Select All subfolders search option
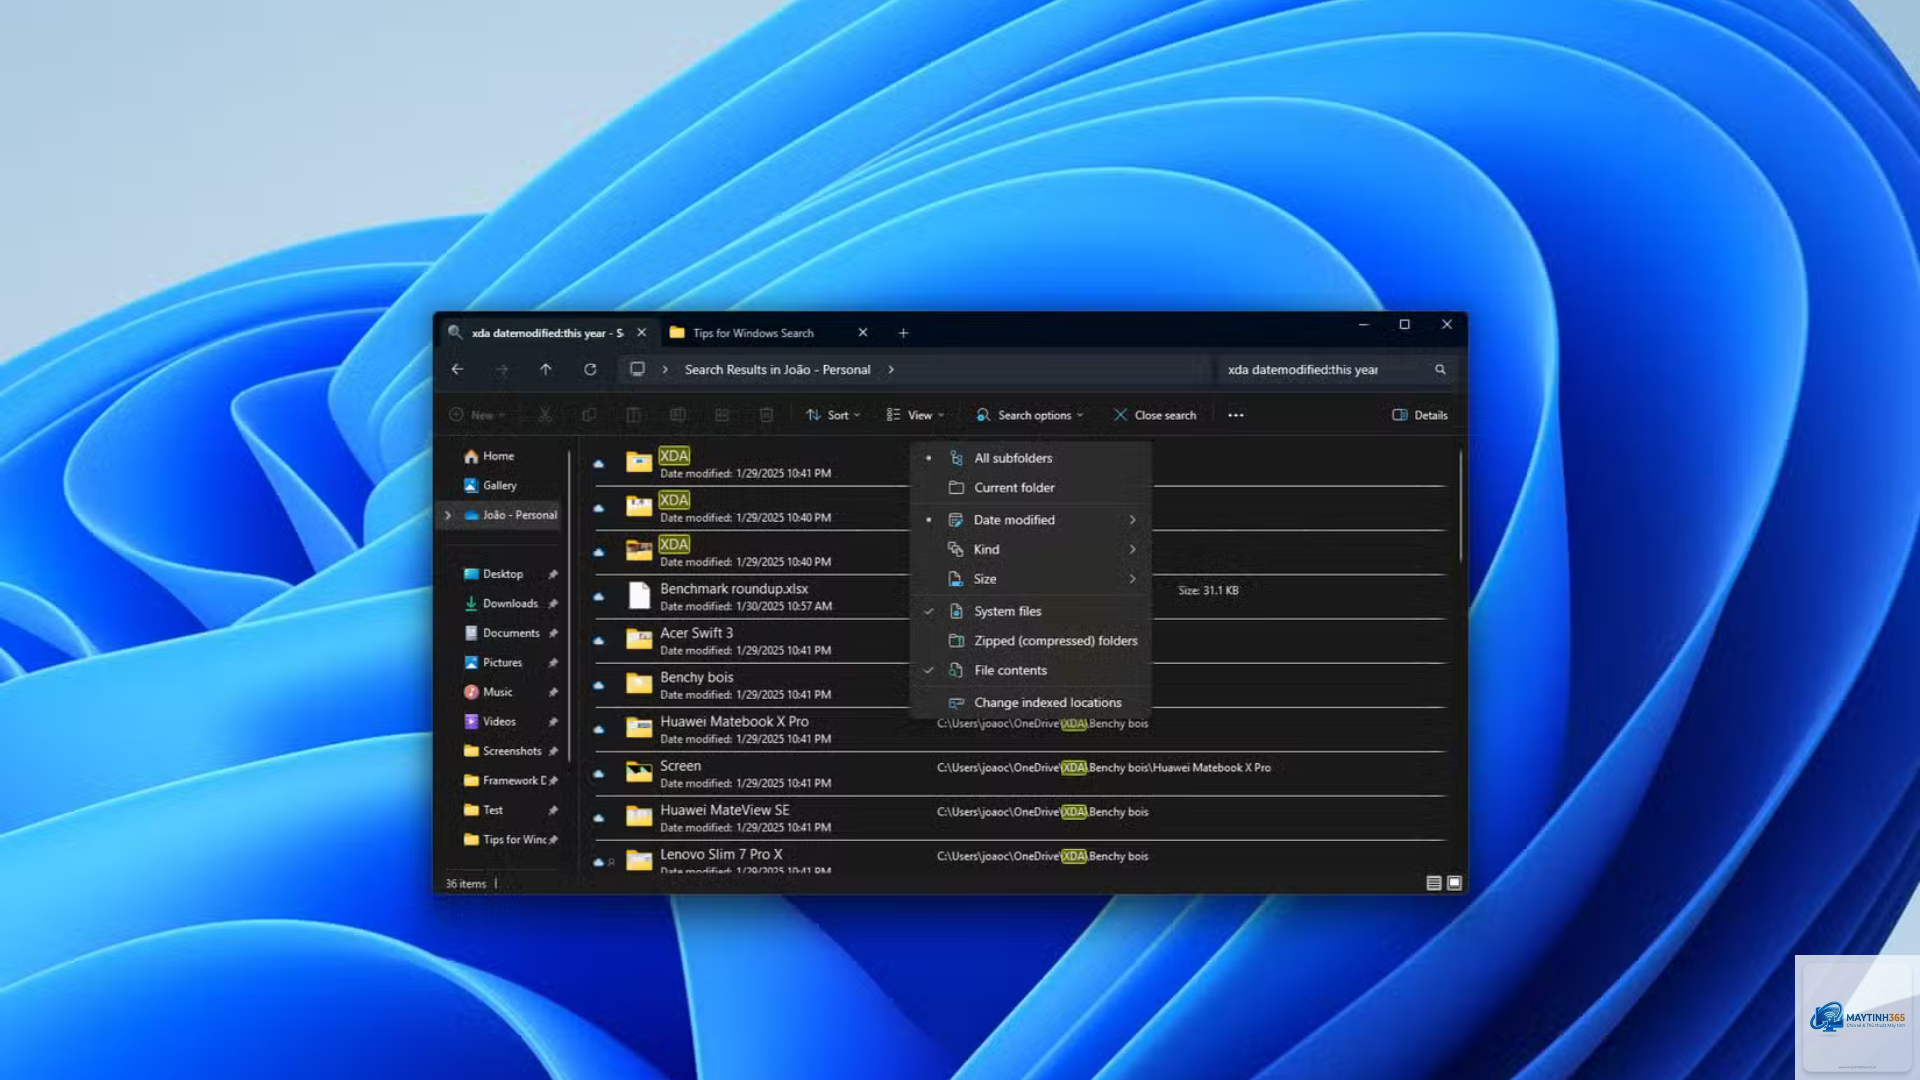Image resolution: width=1920 pixels, height=1080 pixels. pyautogui.click(x=1031, y=458)
